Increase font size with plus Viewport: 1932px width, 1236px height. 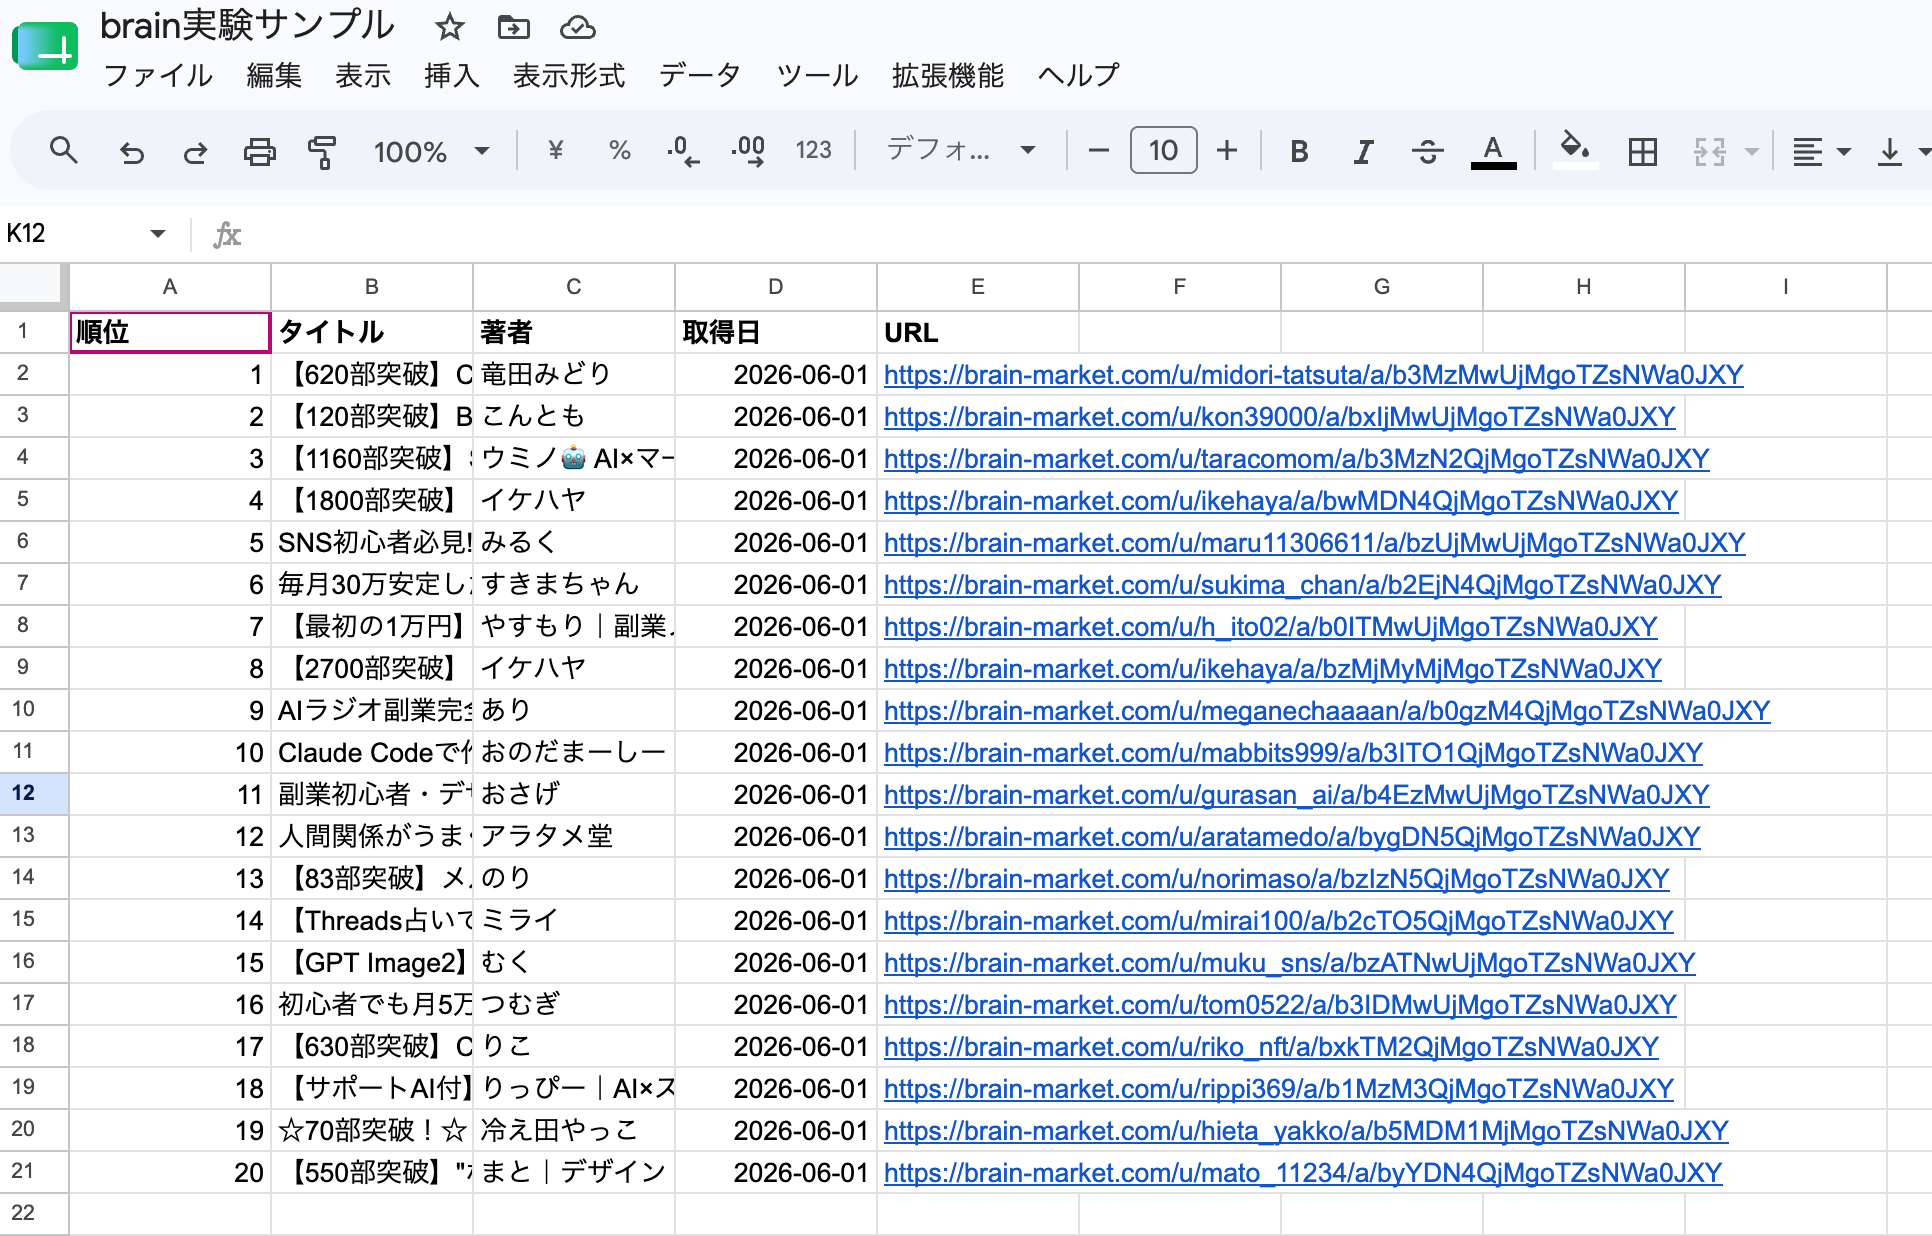(x=1227, y=151)
